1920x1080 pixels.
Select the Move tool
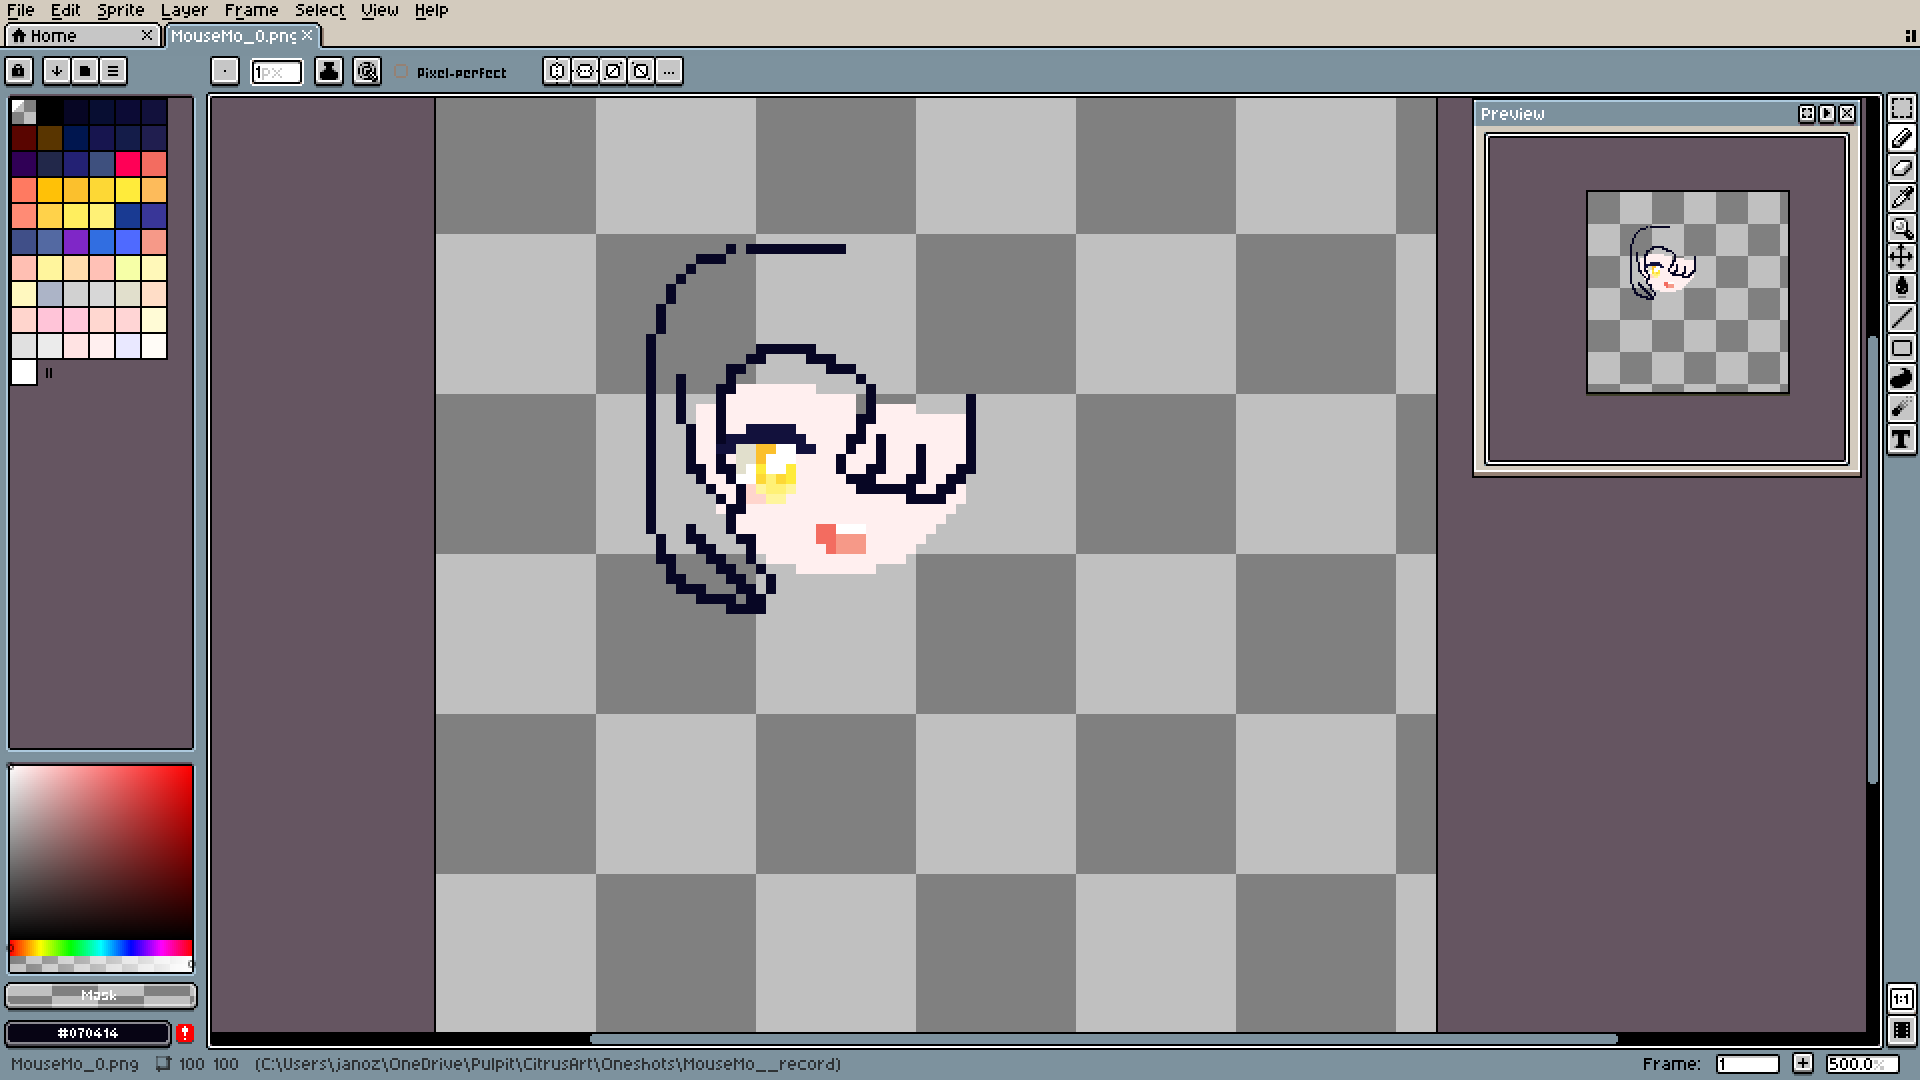(x=1901, y=258)
